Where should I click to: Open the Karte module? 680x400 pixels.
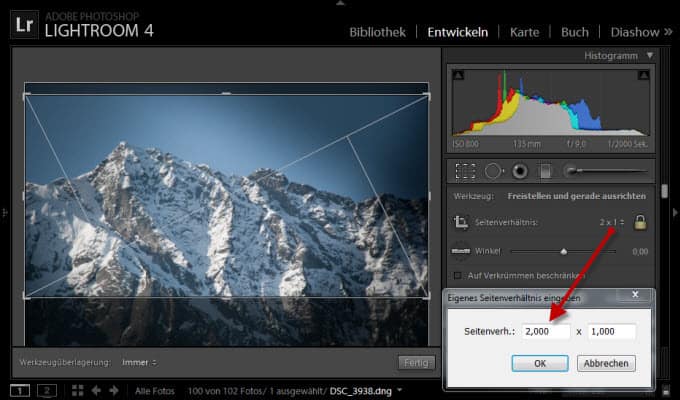click(x=524, y=32)
